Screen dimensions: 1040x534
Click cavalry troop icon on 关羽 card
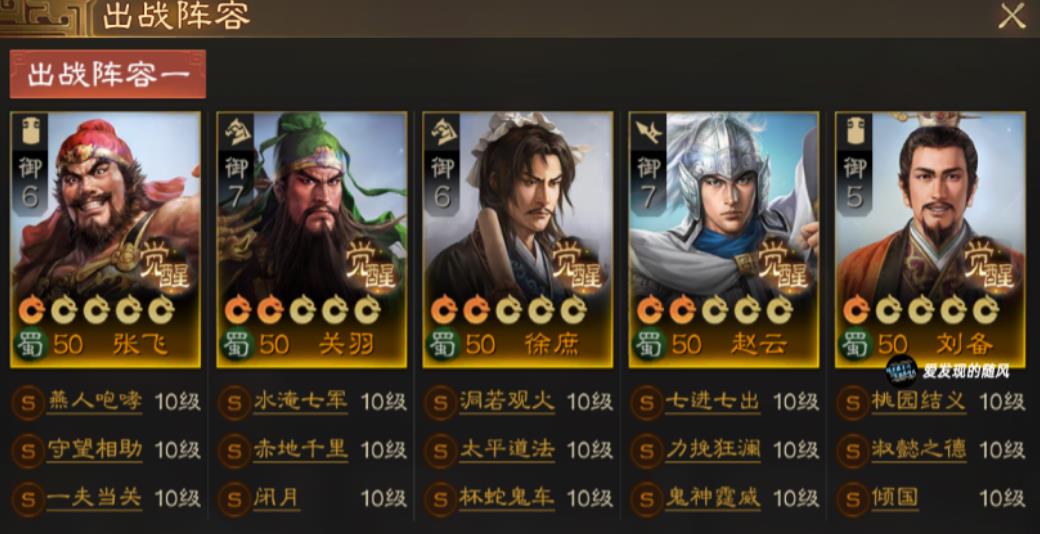(x=235, y=132)
